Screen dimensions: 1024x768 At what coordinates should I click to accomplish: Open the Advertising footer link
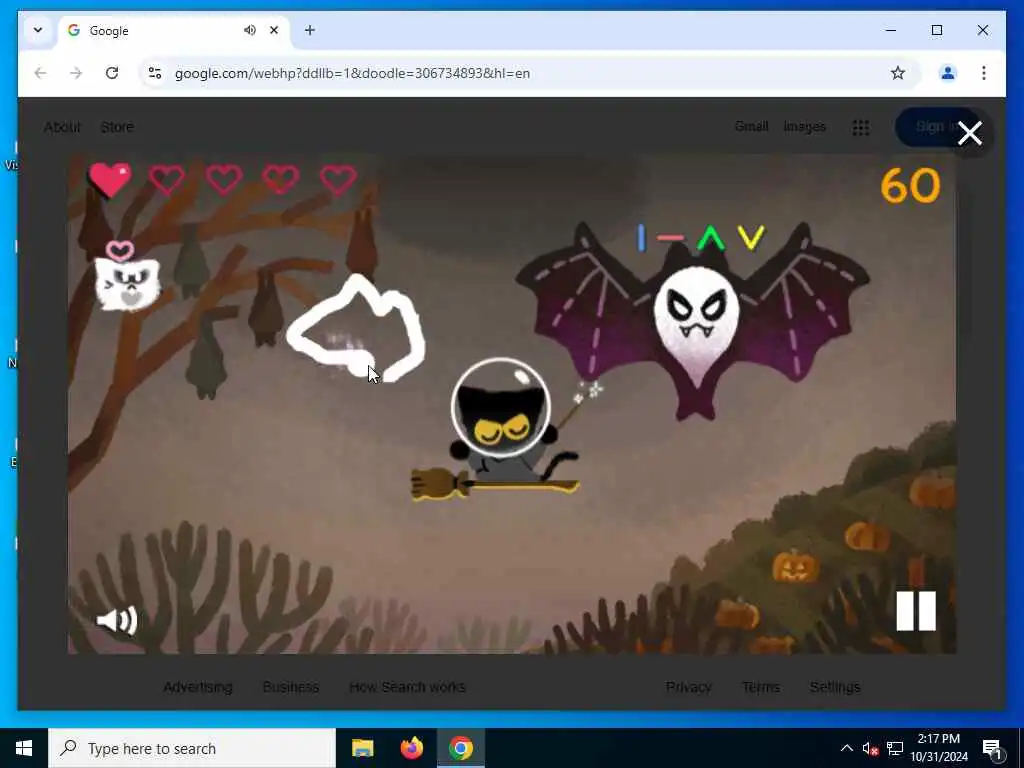tap(198, 687)
